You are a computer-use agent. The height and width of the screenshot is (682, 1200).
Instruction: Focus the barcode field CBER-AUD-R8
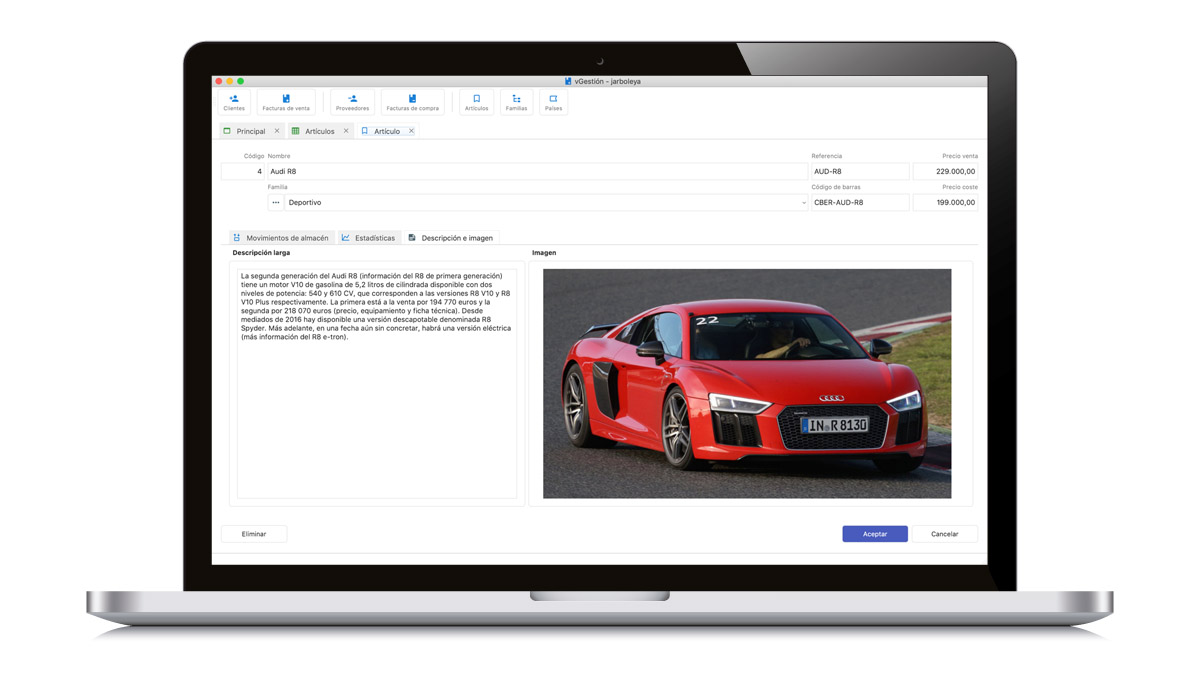[860, 202]
